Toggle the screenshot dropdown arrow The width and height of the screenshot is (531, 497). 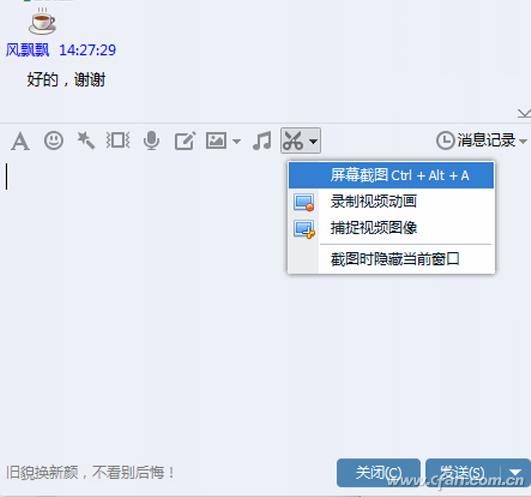(x=314, y=141)
